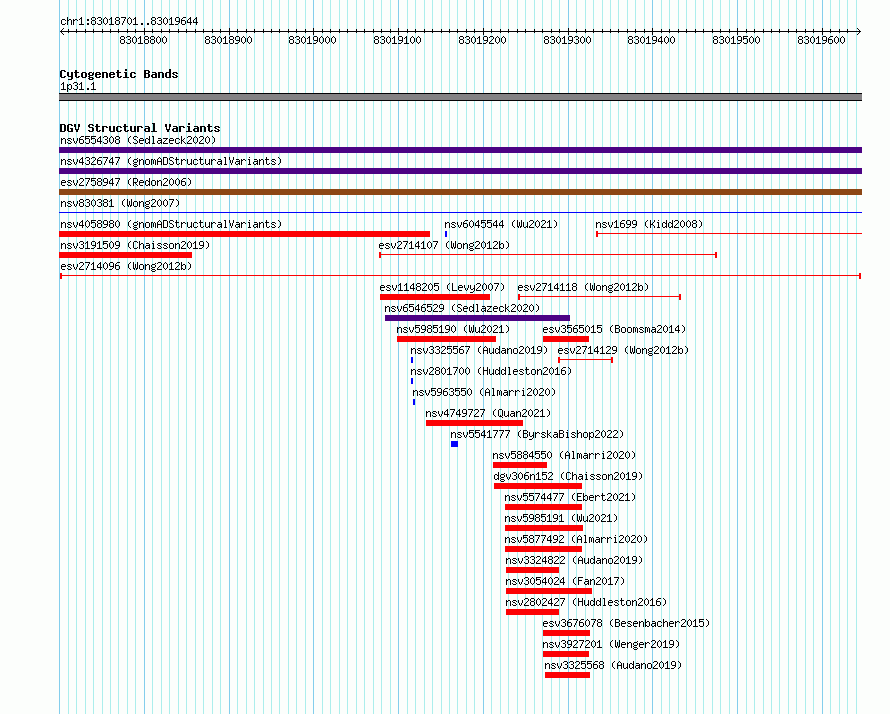Click the nsv6045544 (Wu2021) label
The width and height of the screenshot is (890, 714).
coord(501,224)
